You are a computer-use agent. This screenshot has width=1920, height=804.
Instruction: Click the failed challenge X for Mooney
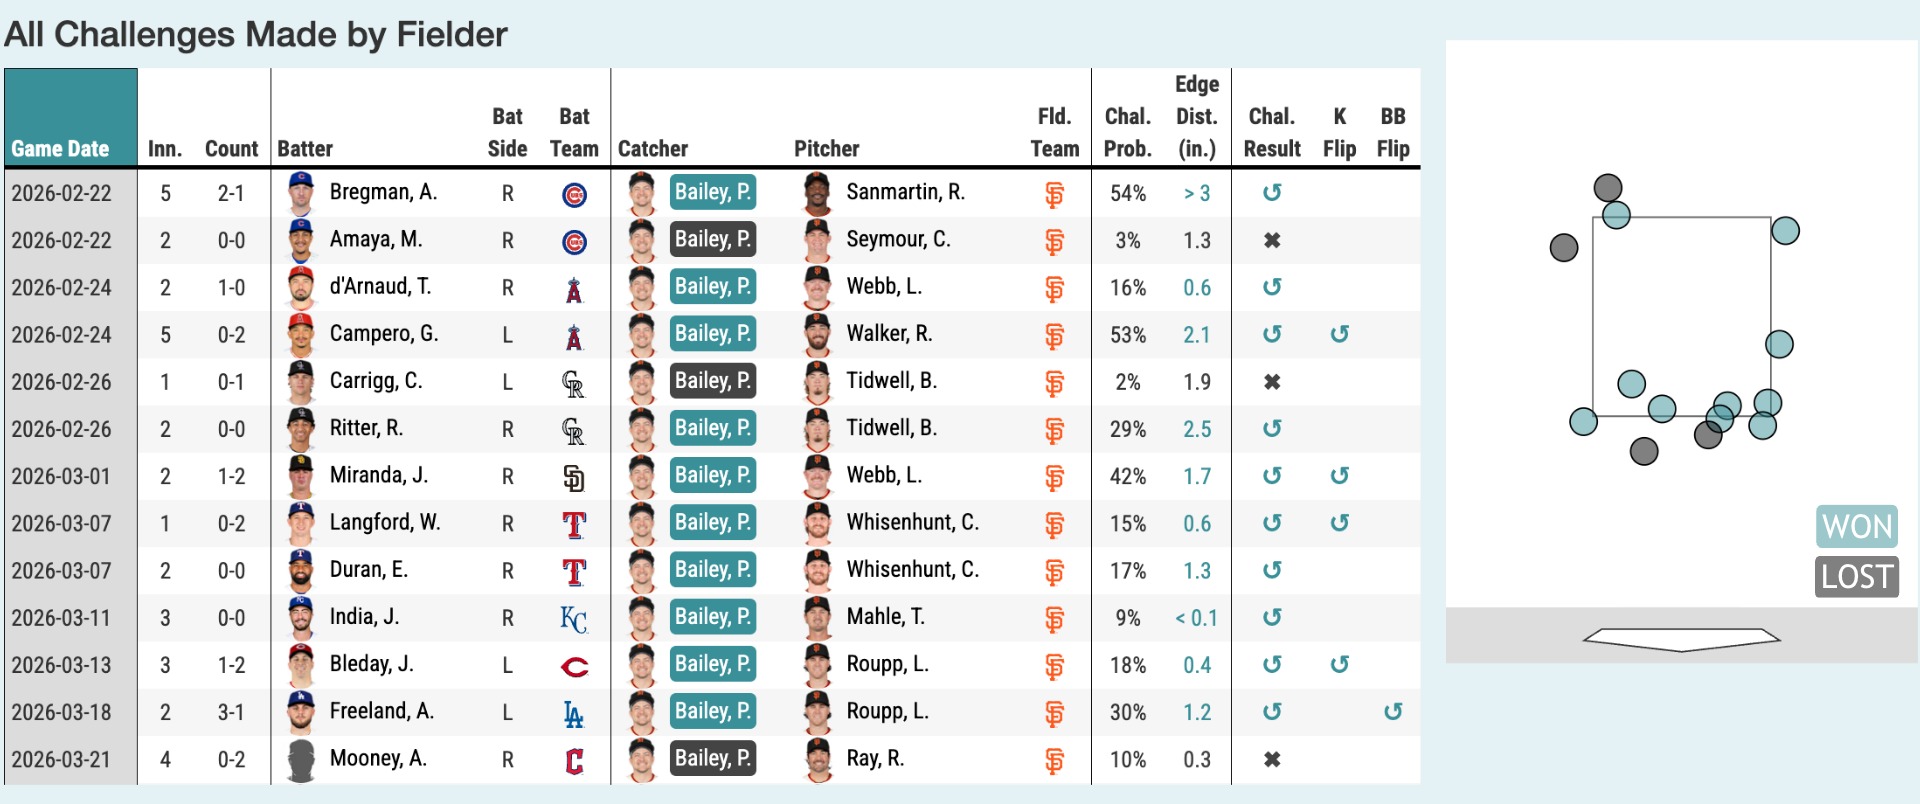click(1272, 760)
